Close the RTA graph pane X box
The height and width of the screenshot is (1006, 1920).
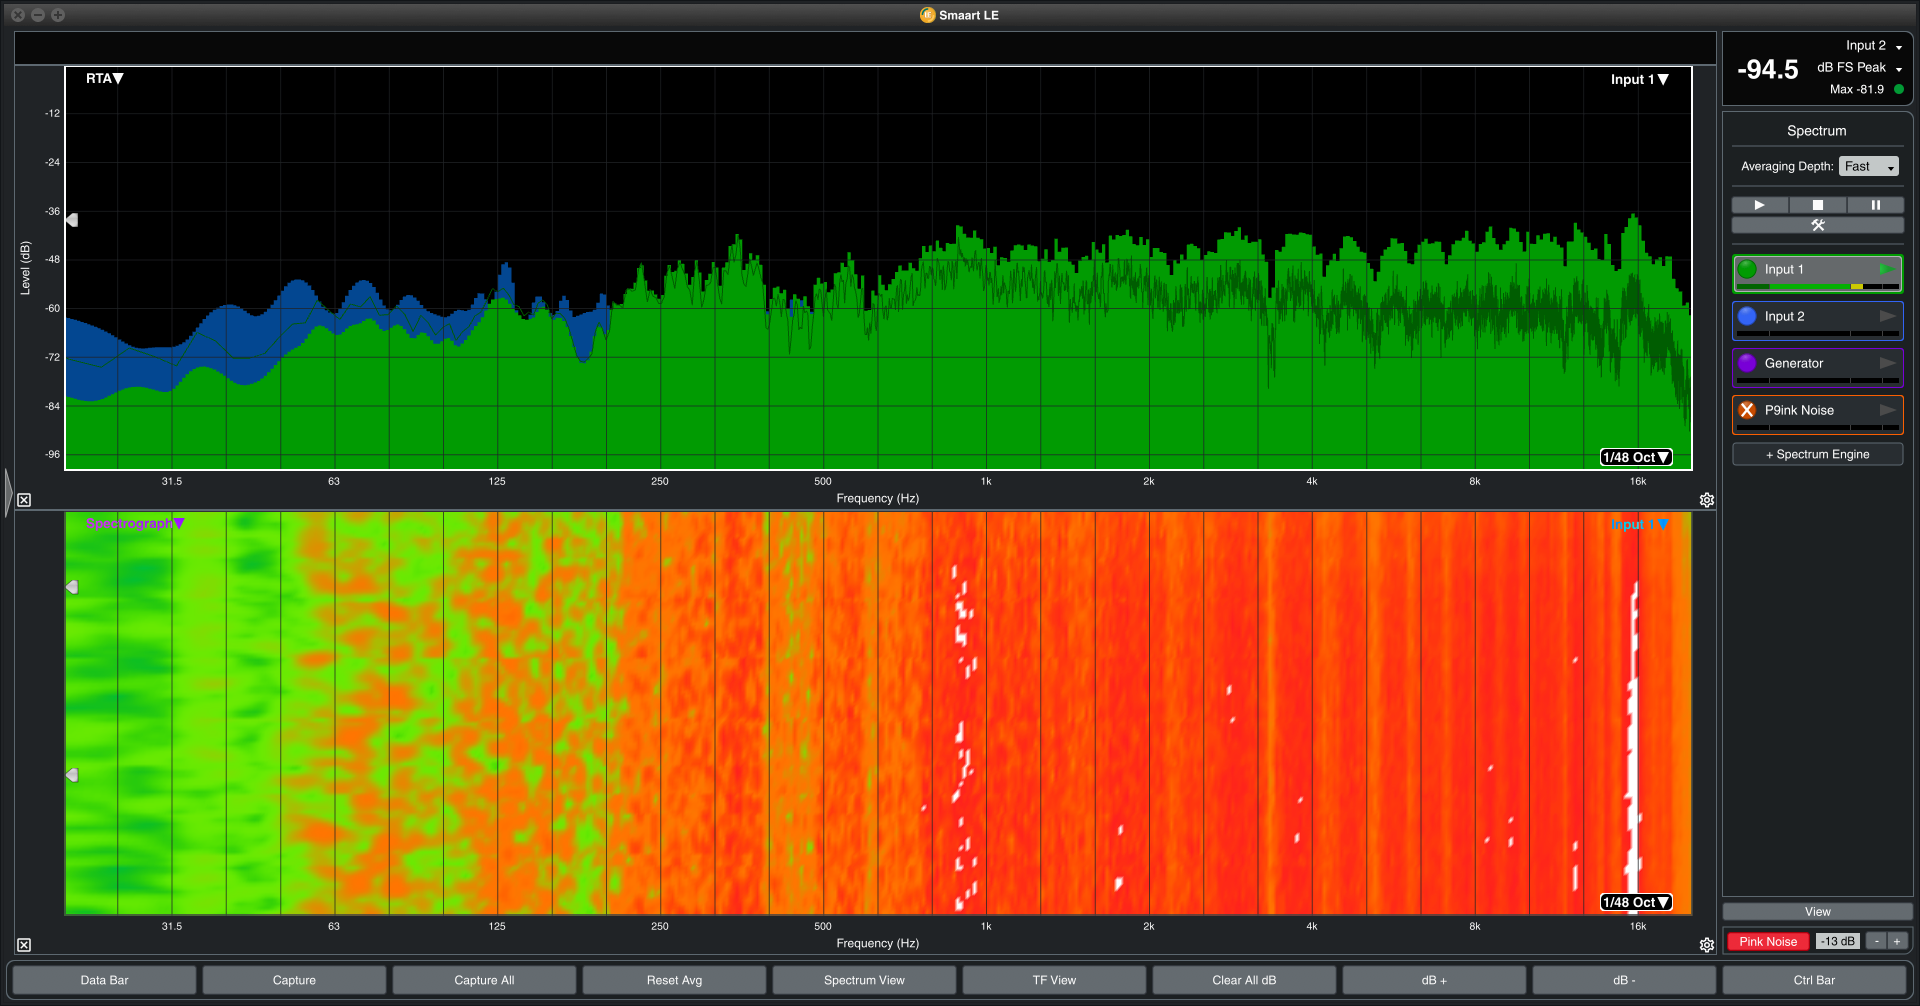(x=24, y=500)
